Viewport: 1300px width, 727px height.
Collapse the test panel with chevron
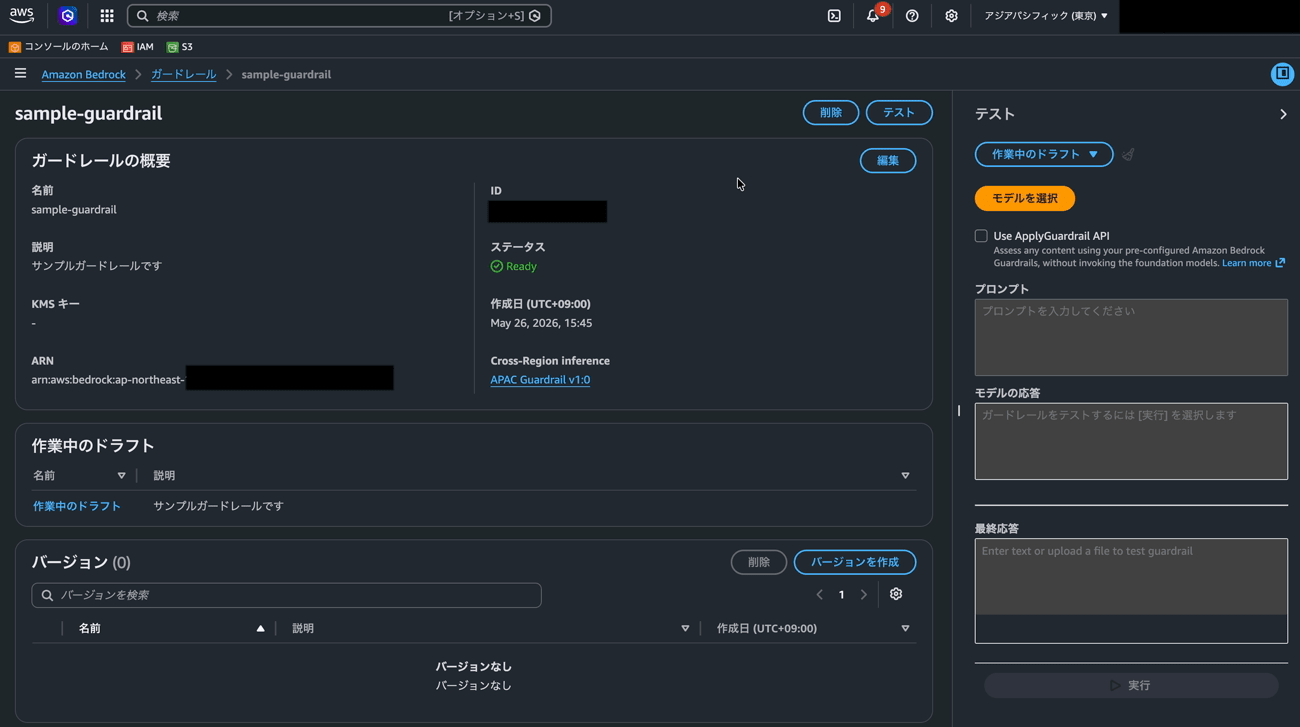coord(1283,114)
